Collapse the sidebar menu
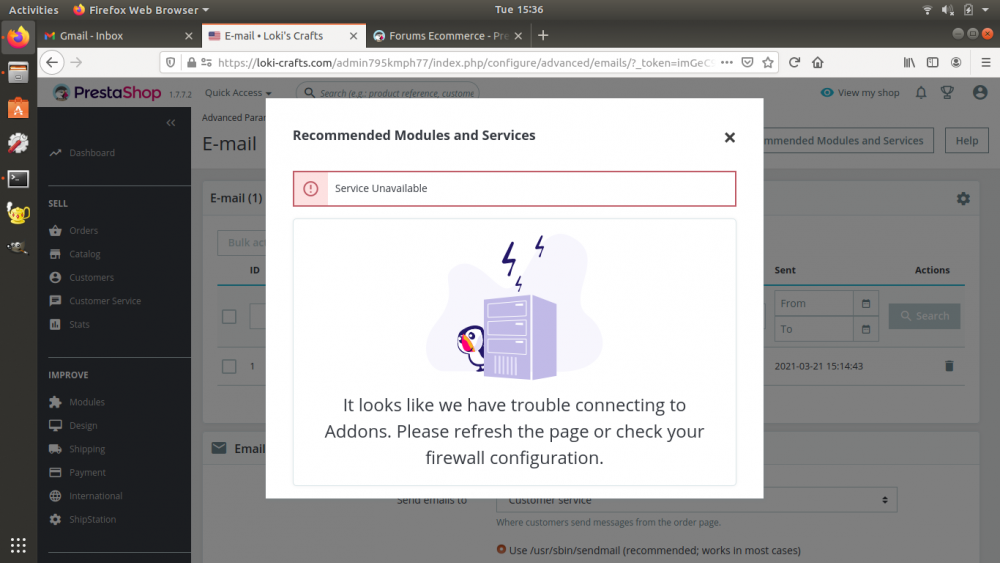The height and width of the screenshot is (563, 1000). tap(170, 122)
